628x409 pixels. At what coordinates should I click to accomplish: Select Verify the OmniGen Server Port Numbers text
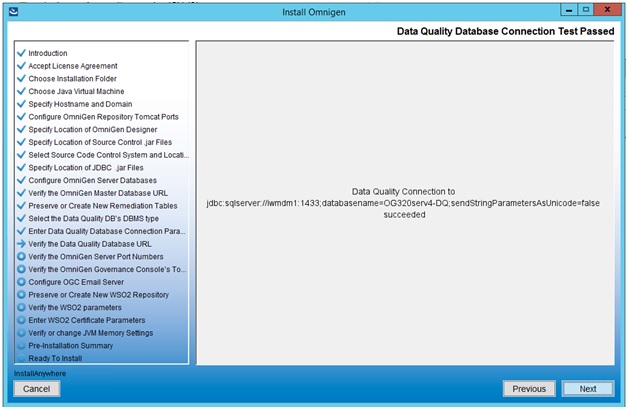click(96, 257)
